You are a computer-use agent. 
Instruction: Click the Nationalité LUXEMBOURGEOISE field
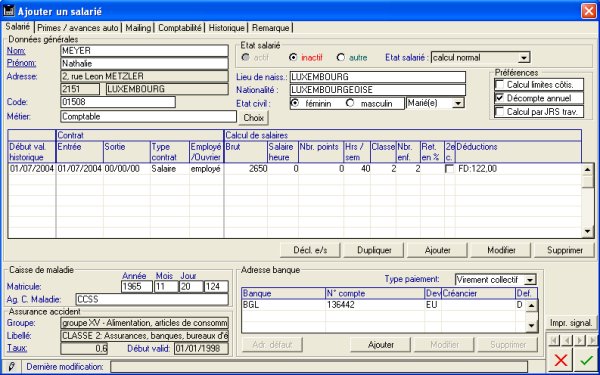(x=378, y=90)
